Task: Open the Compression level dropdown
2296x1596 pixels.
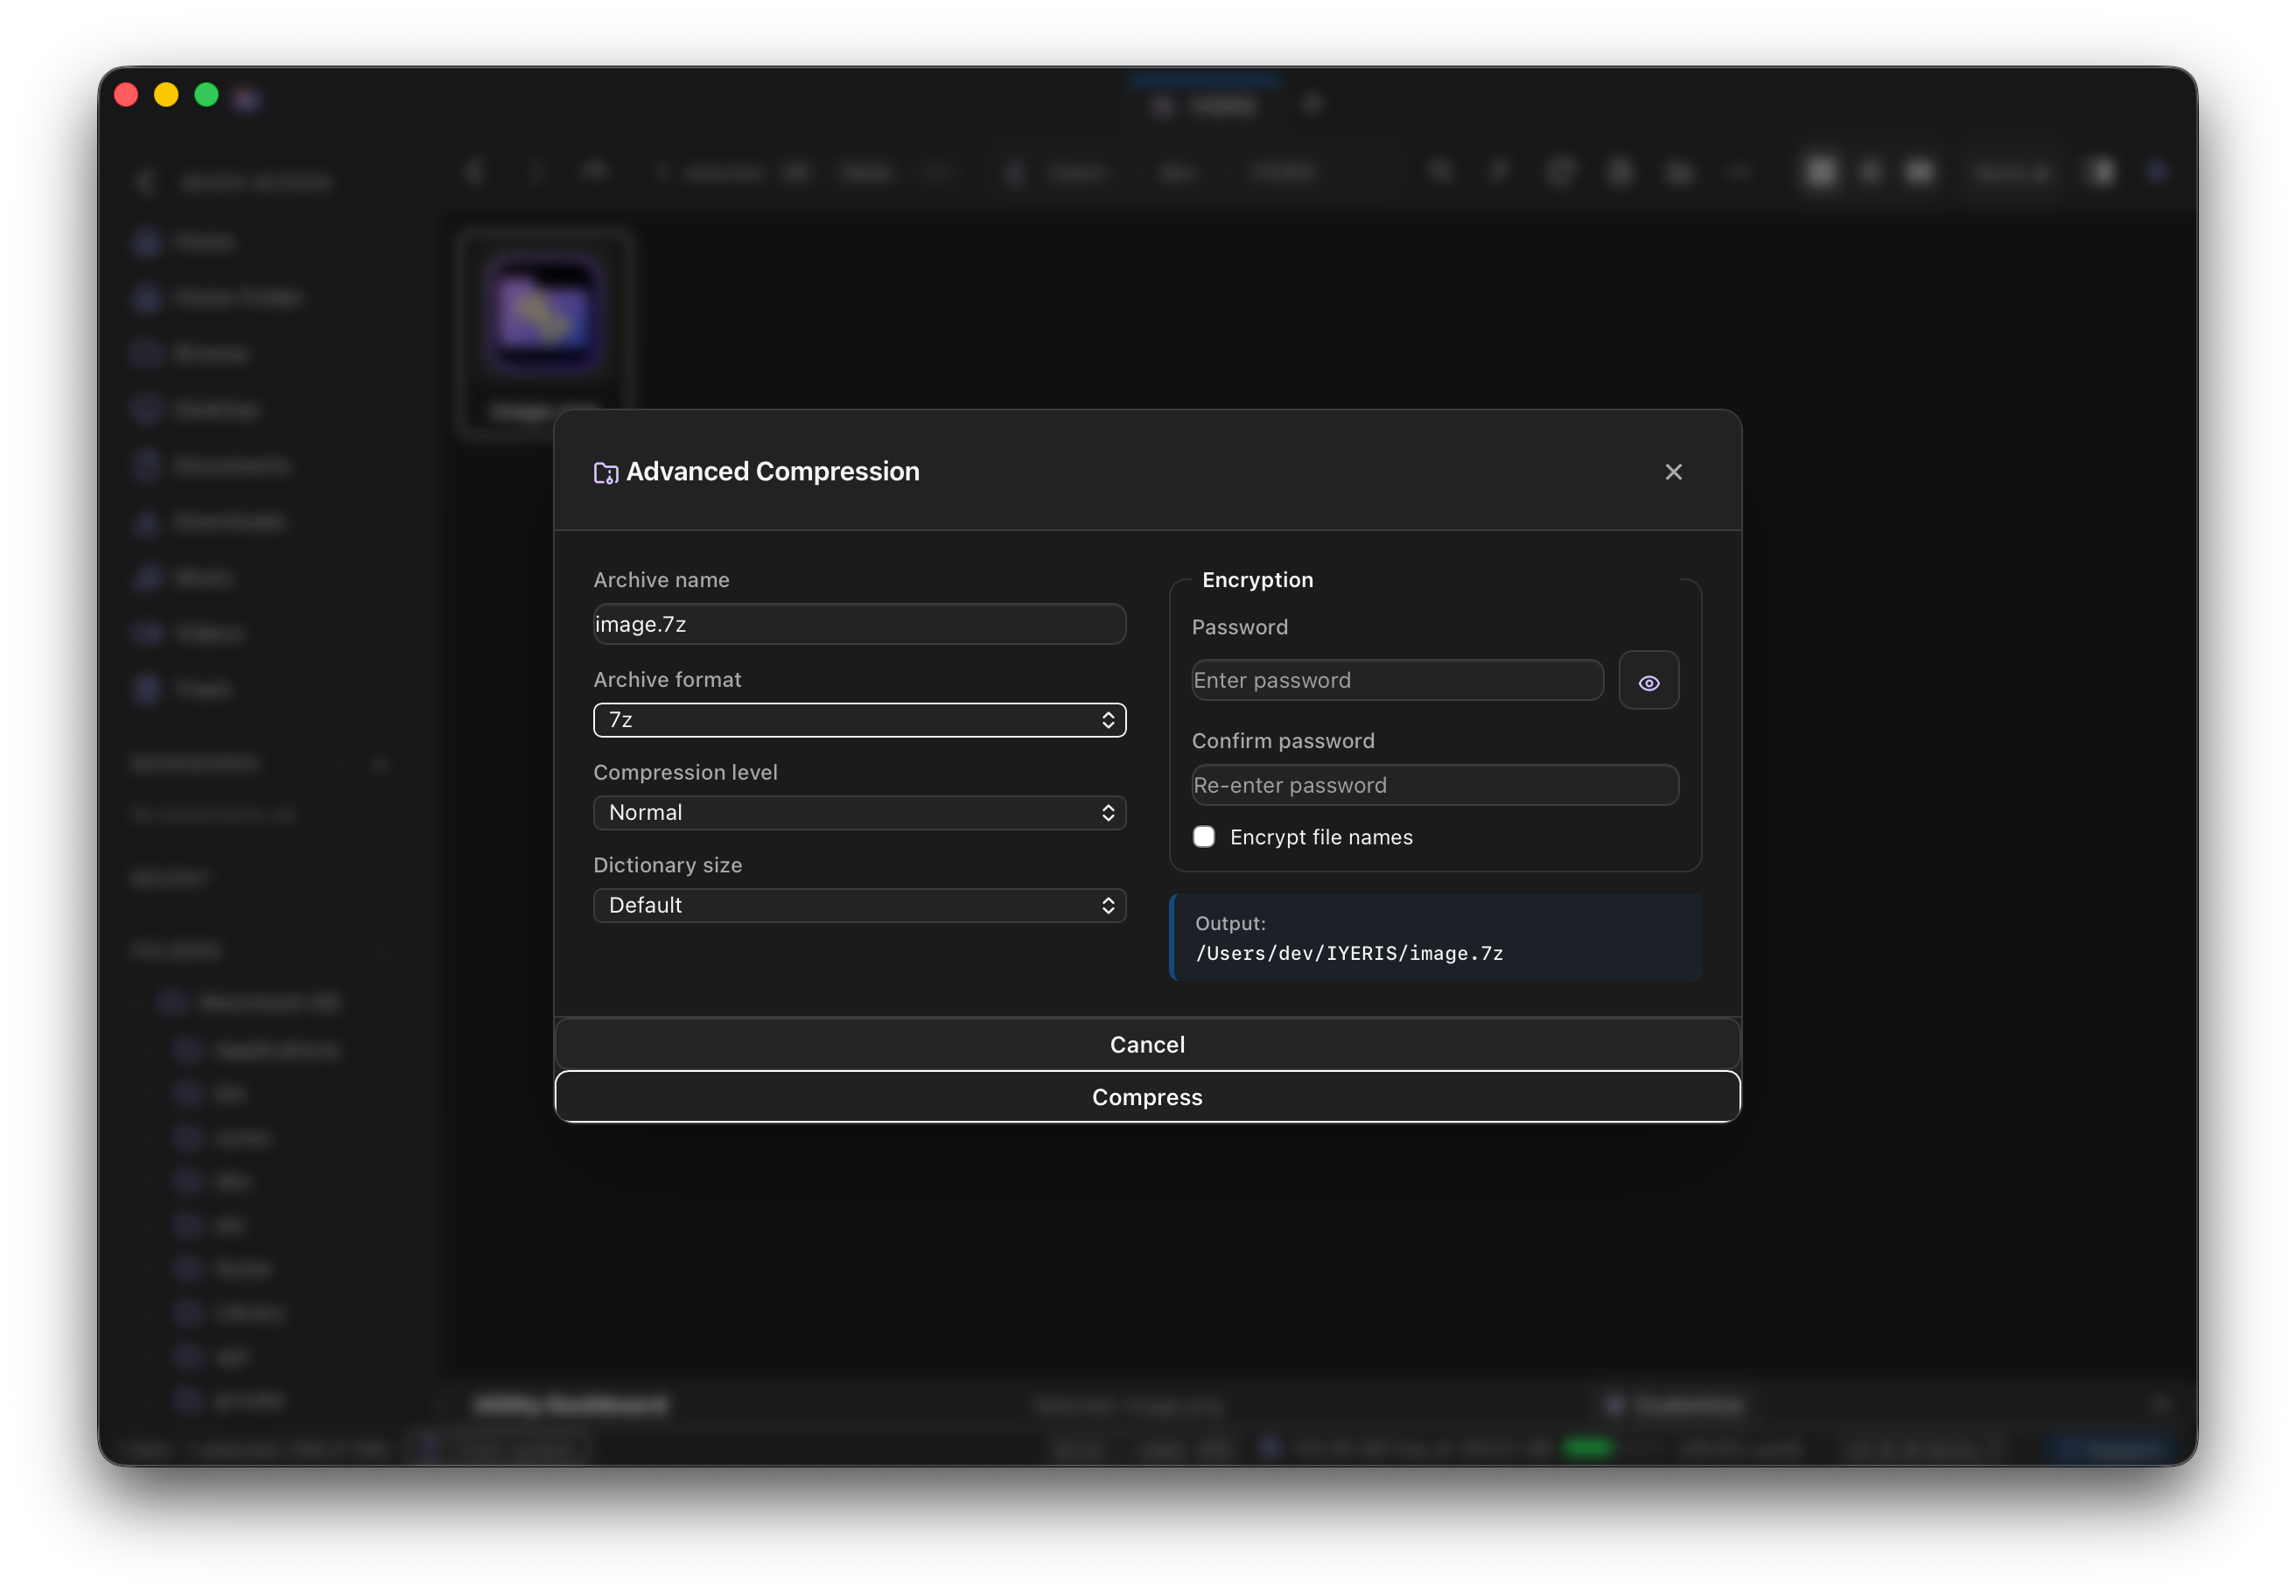Action: (x=859, y=813)
